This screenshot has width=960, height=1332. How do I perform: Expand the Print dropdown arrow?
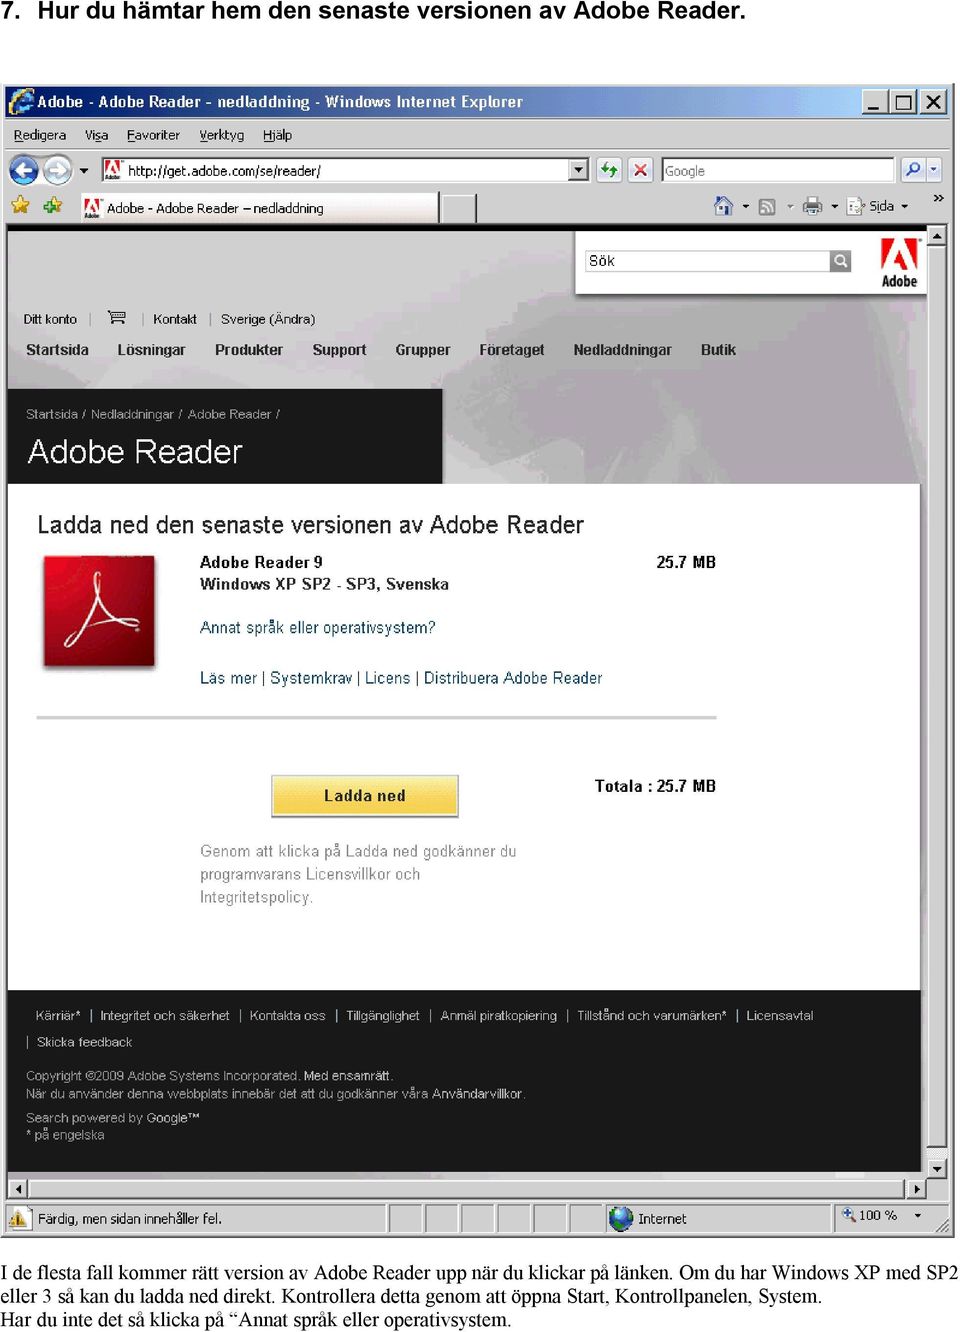(835, 207)
